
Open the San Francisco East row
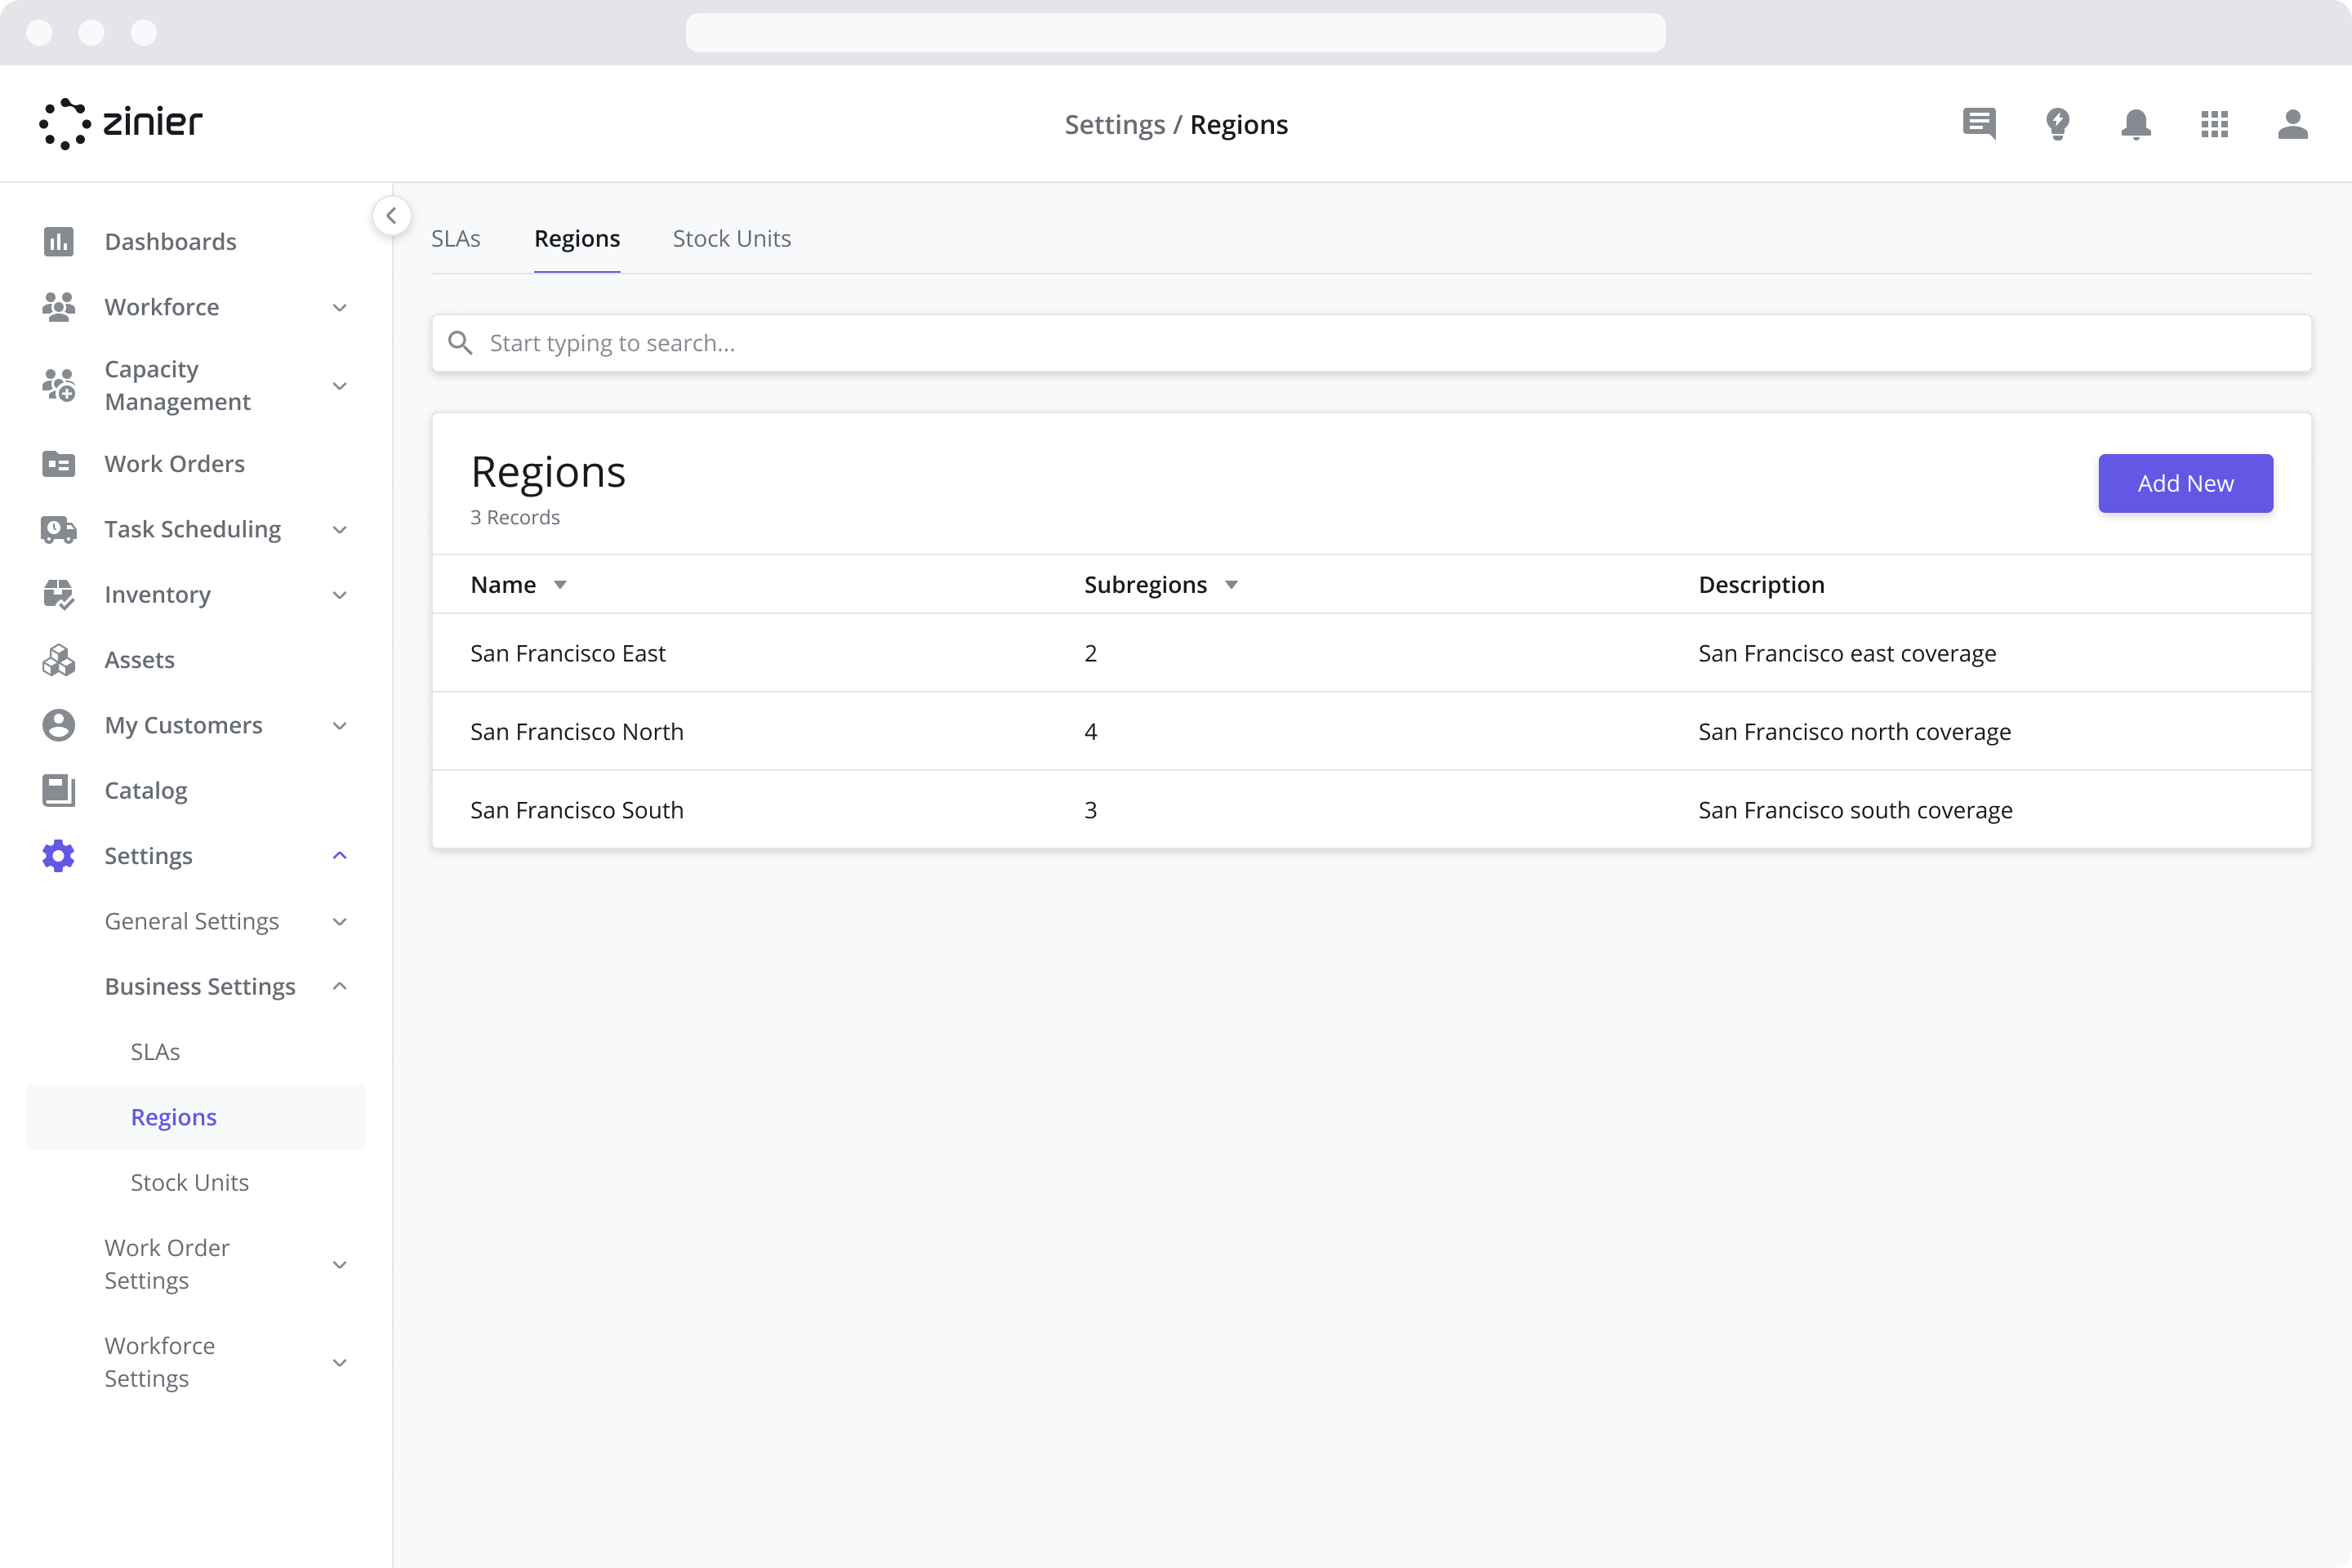click(x=1371, y=653)
